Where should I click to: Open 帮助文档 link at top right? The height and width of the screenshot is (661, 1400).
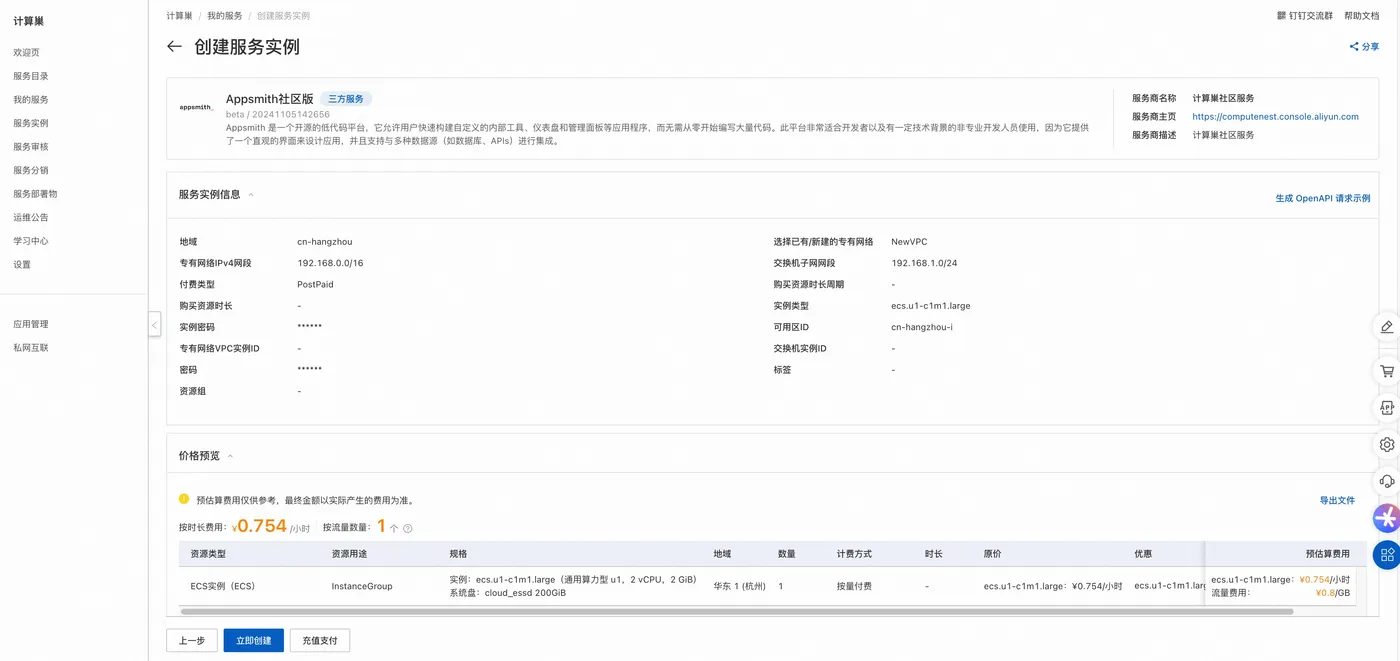[x=1361, y=16]
